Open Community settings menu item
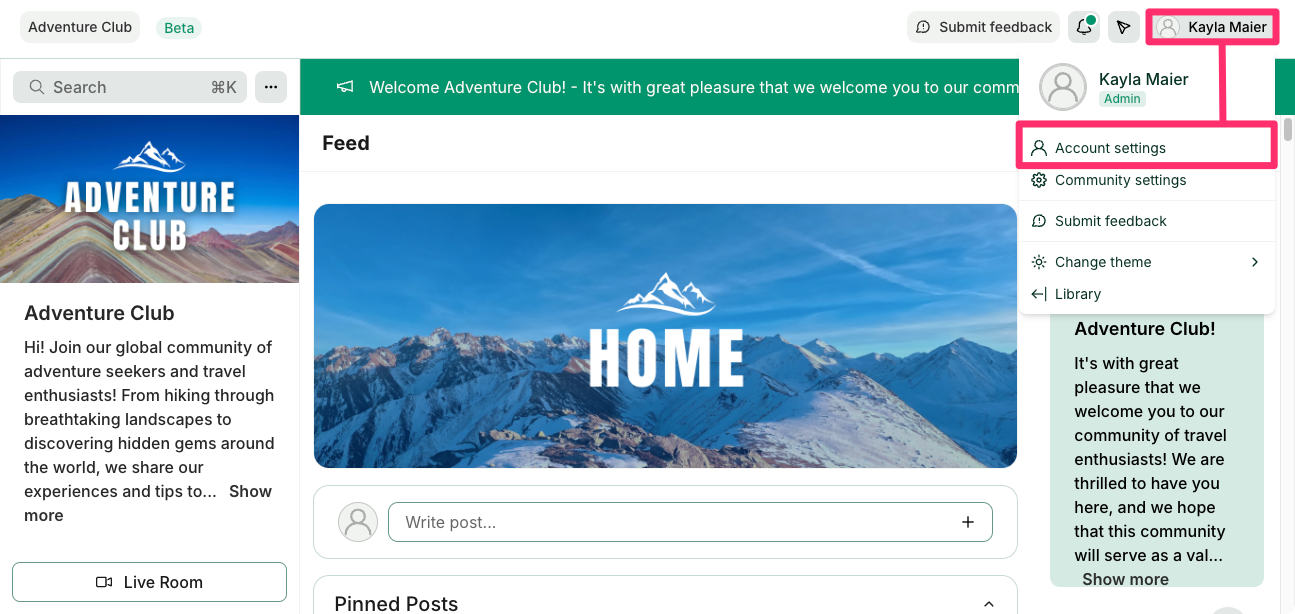 click(1147, 180)
